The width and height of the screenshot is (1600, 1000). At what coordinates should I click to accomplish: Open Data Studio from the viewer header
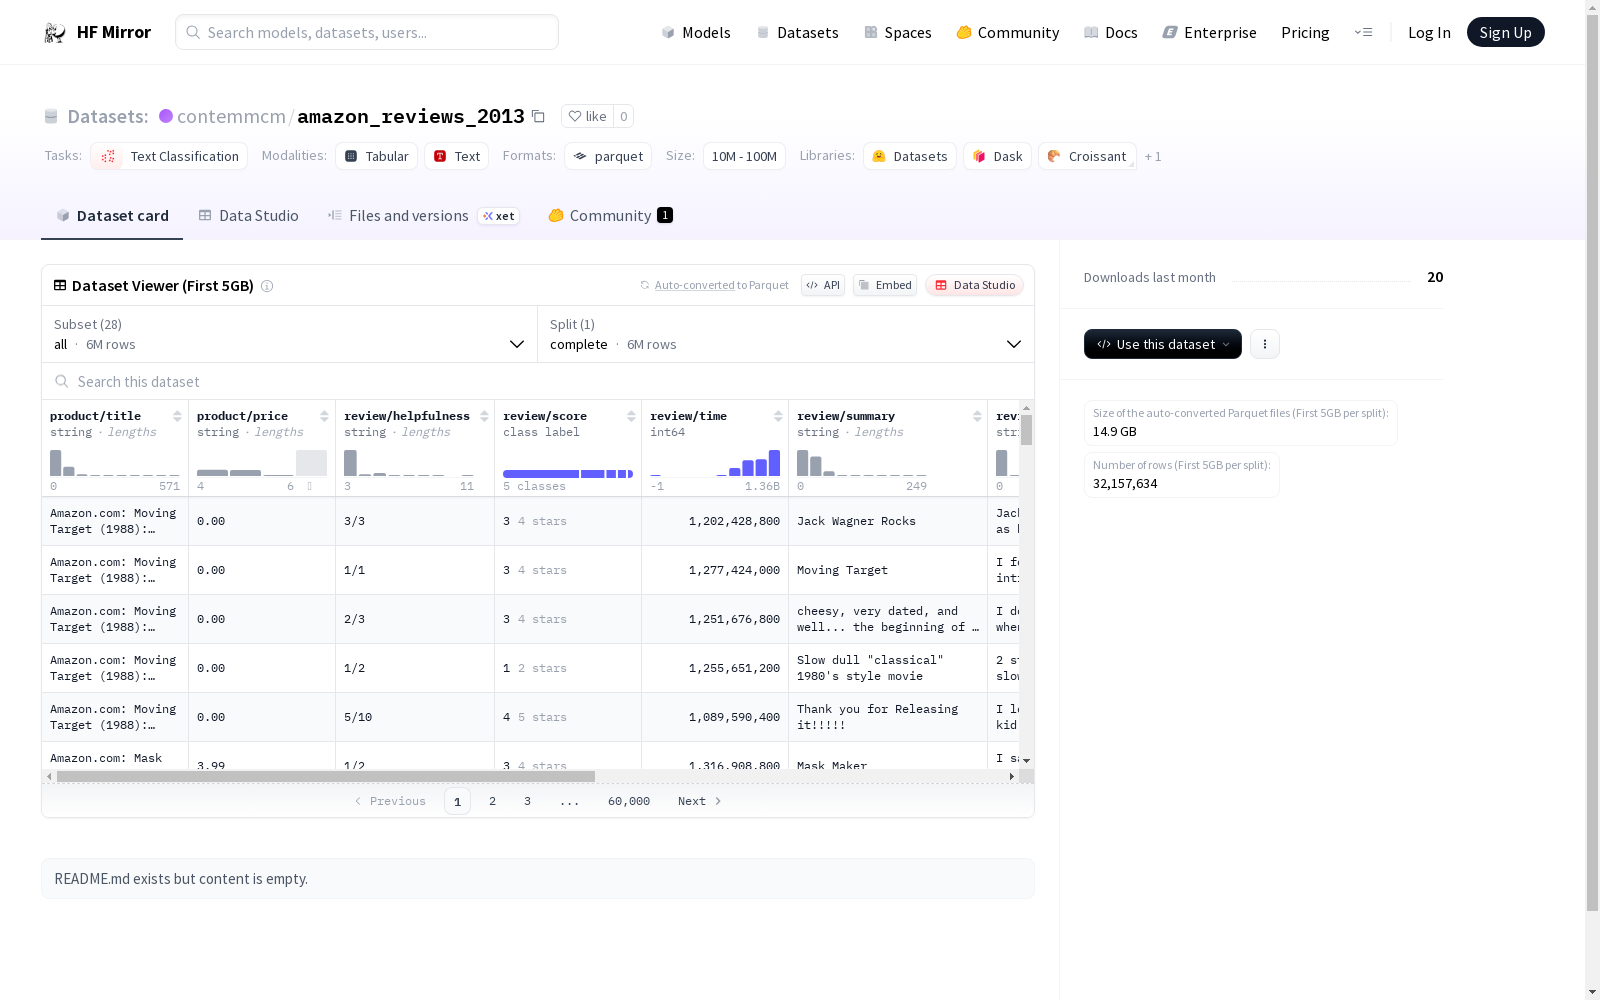(x=974, y=285)
